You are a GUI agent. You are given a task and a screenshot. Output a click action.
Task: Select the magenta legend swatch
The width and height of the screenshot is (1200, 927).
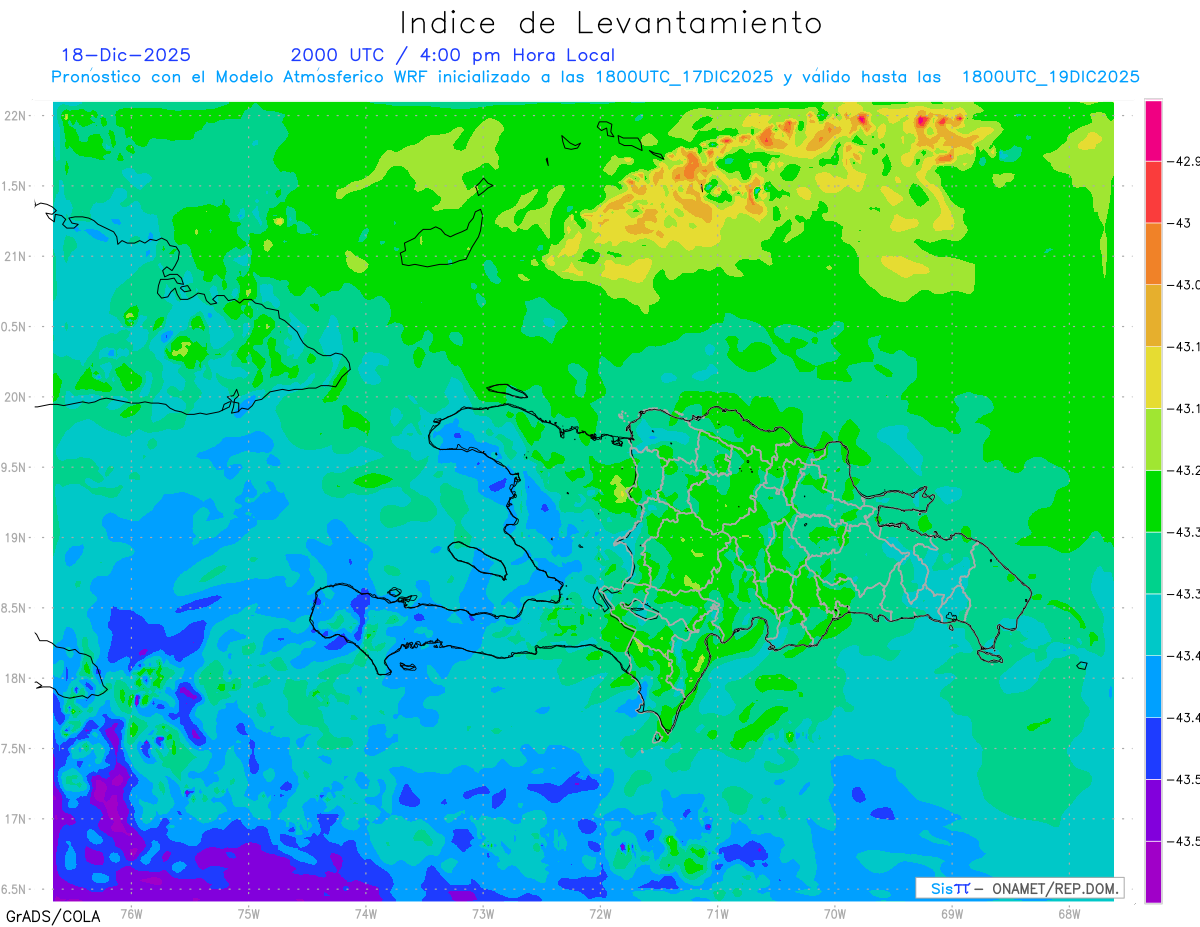click(x=1153, y=130)
